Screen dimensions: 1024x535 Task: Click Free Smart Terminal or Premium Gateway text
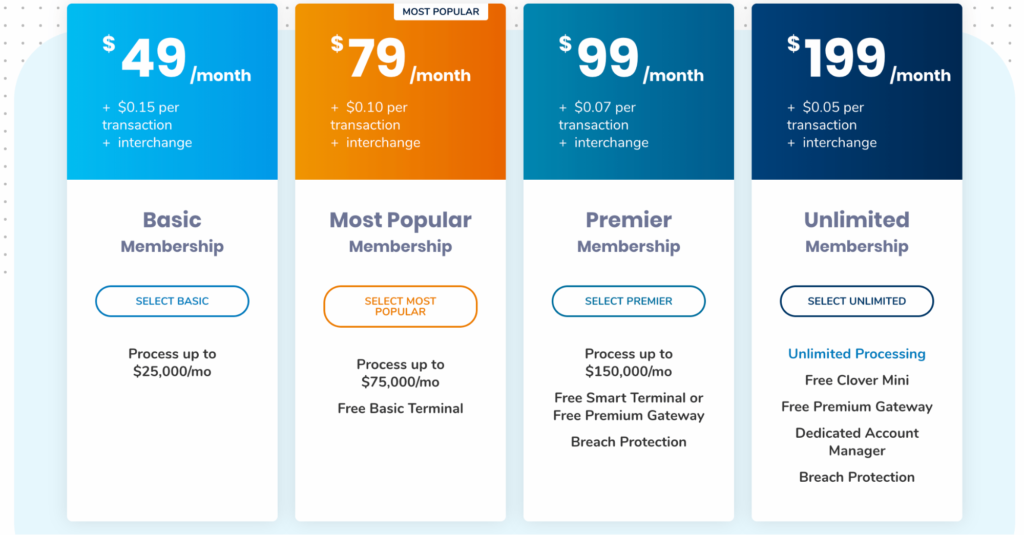(628, 406)
